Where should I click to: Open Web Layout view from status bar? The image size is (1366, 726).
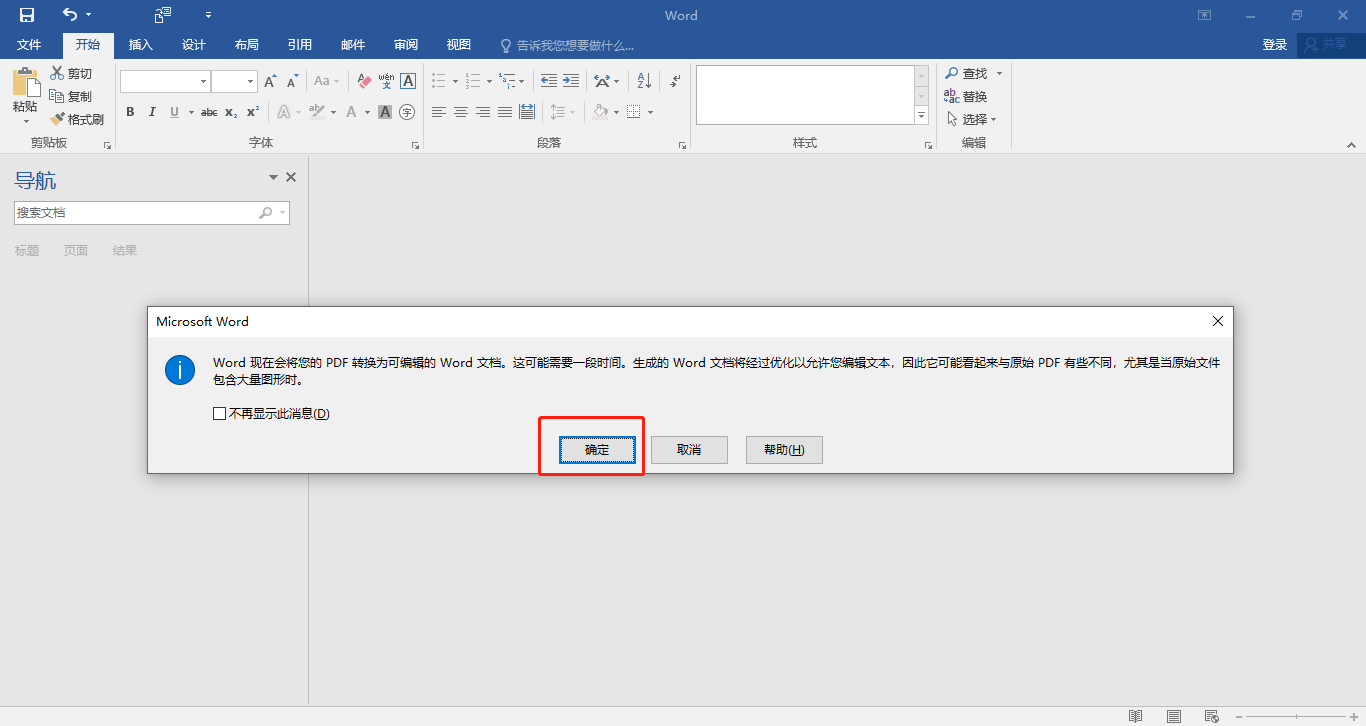click(x=1211, y=716)
